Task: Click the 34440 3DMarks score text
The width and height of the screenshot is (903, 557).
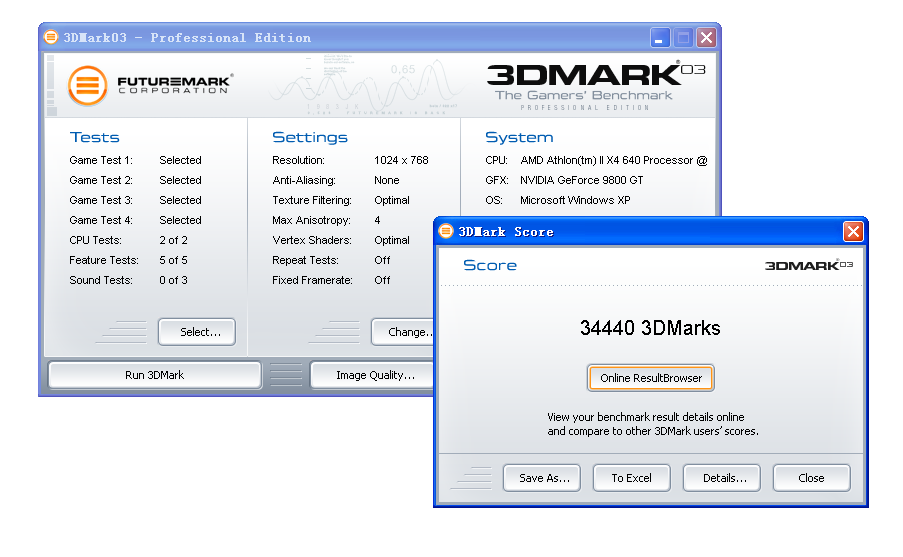Action: coord(650,328)
